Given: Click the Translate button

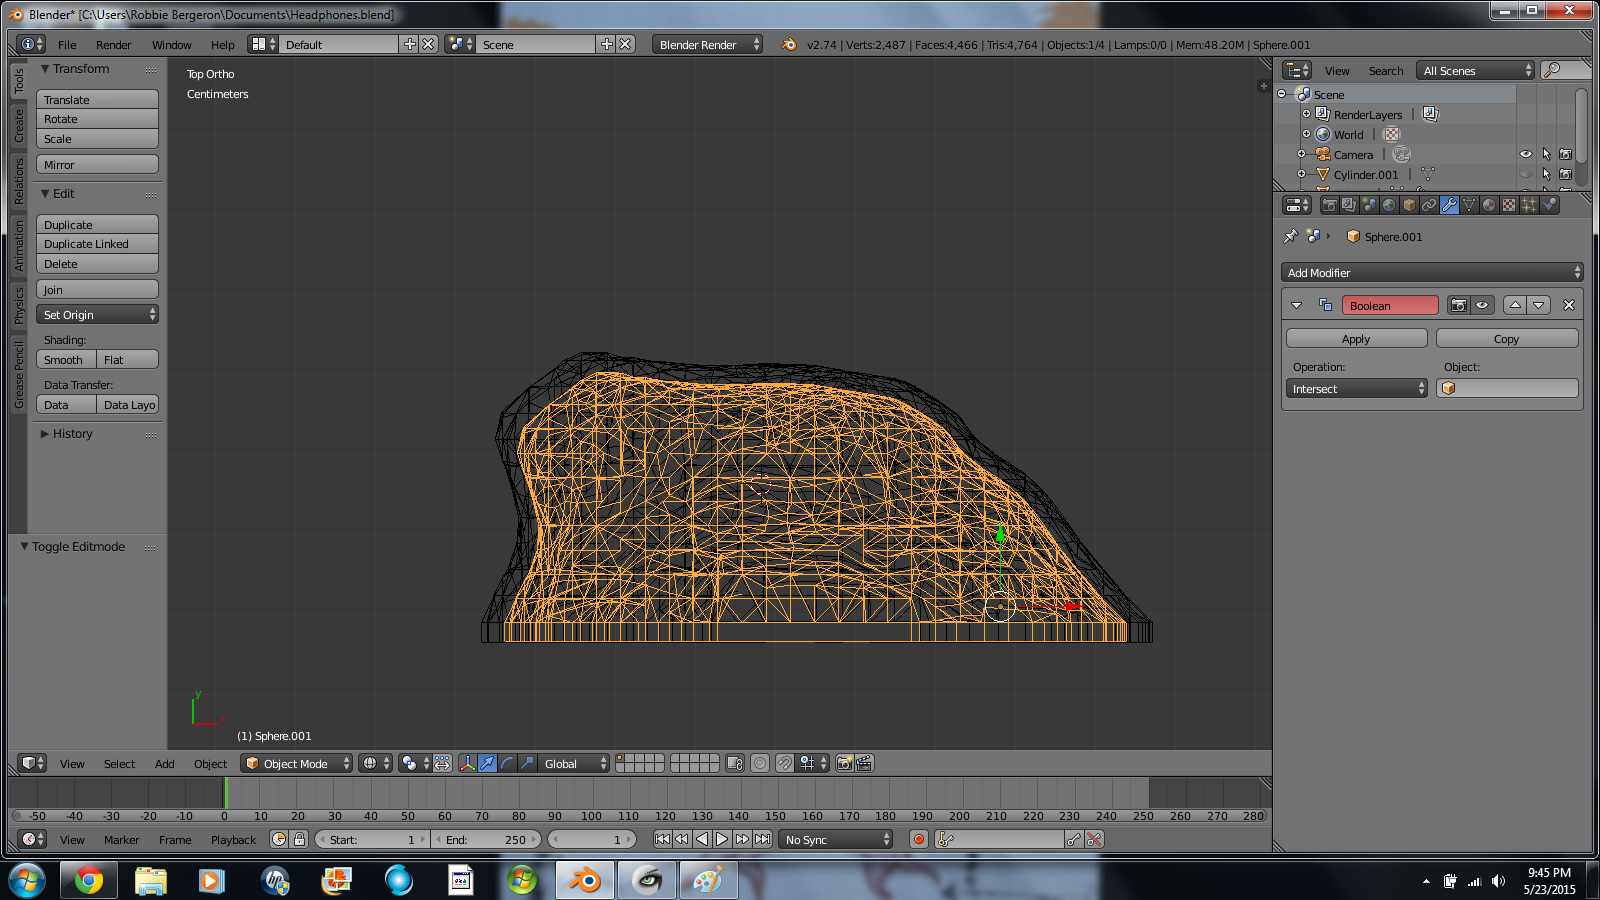Looking at the screenshot, I should coord(97,99).
